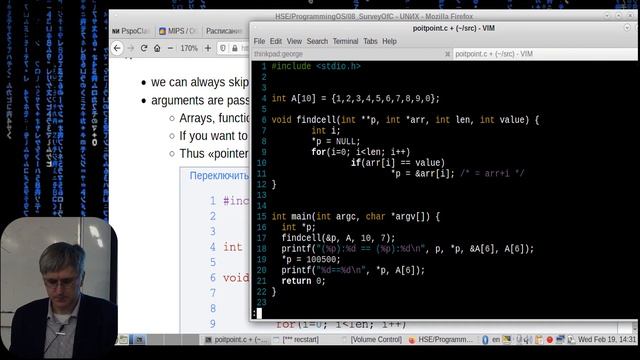
Task: Click the 'return 0;' line in VIM
Action: 303,281
